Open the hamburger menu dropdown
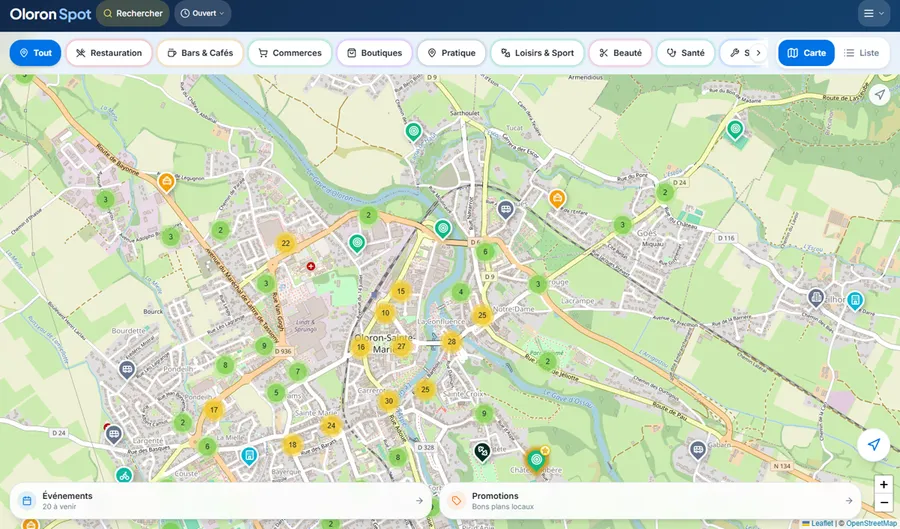Viewport: 900px width, 529px height. pos(874,13)
